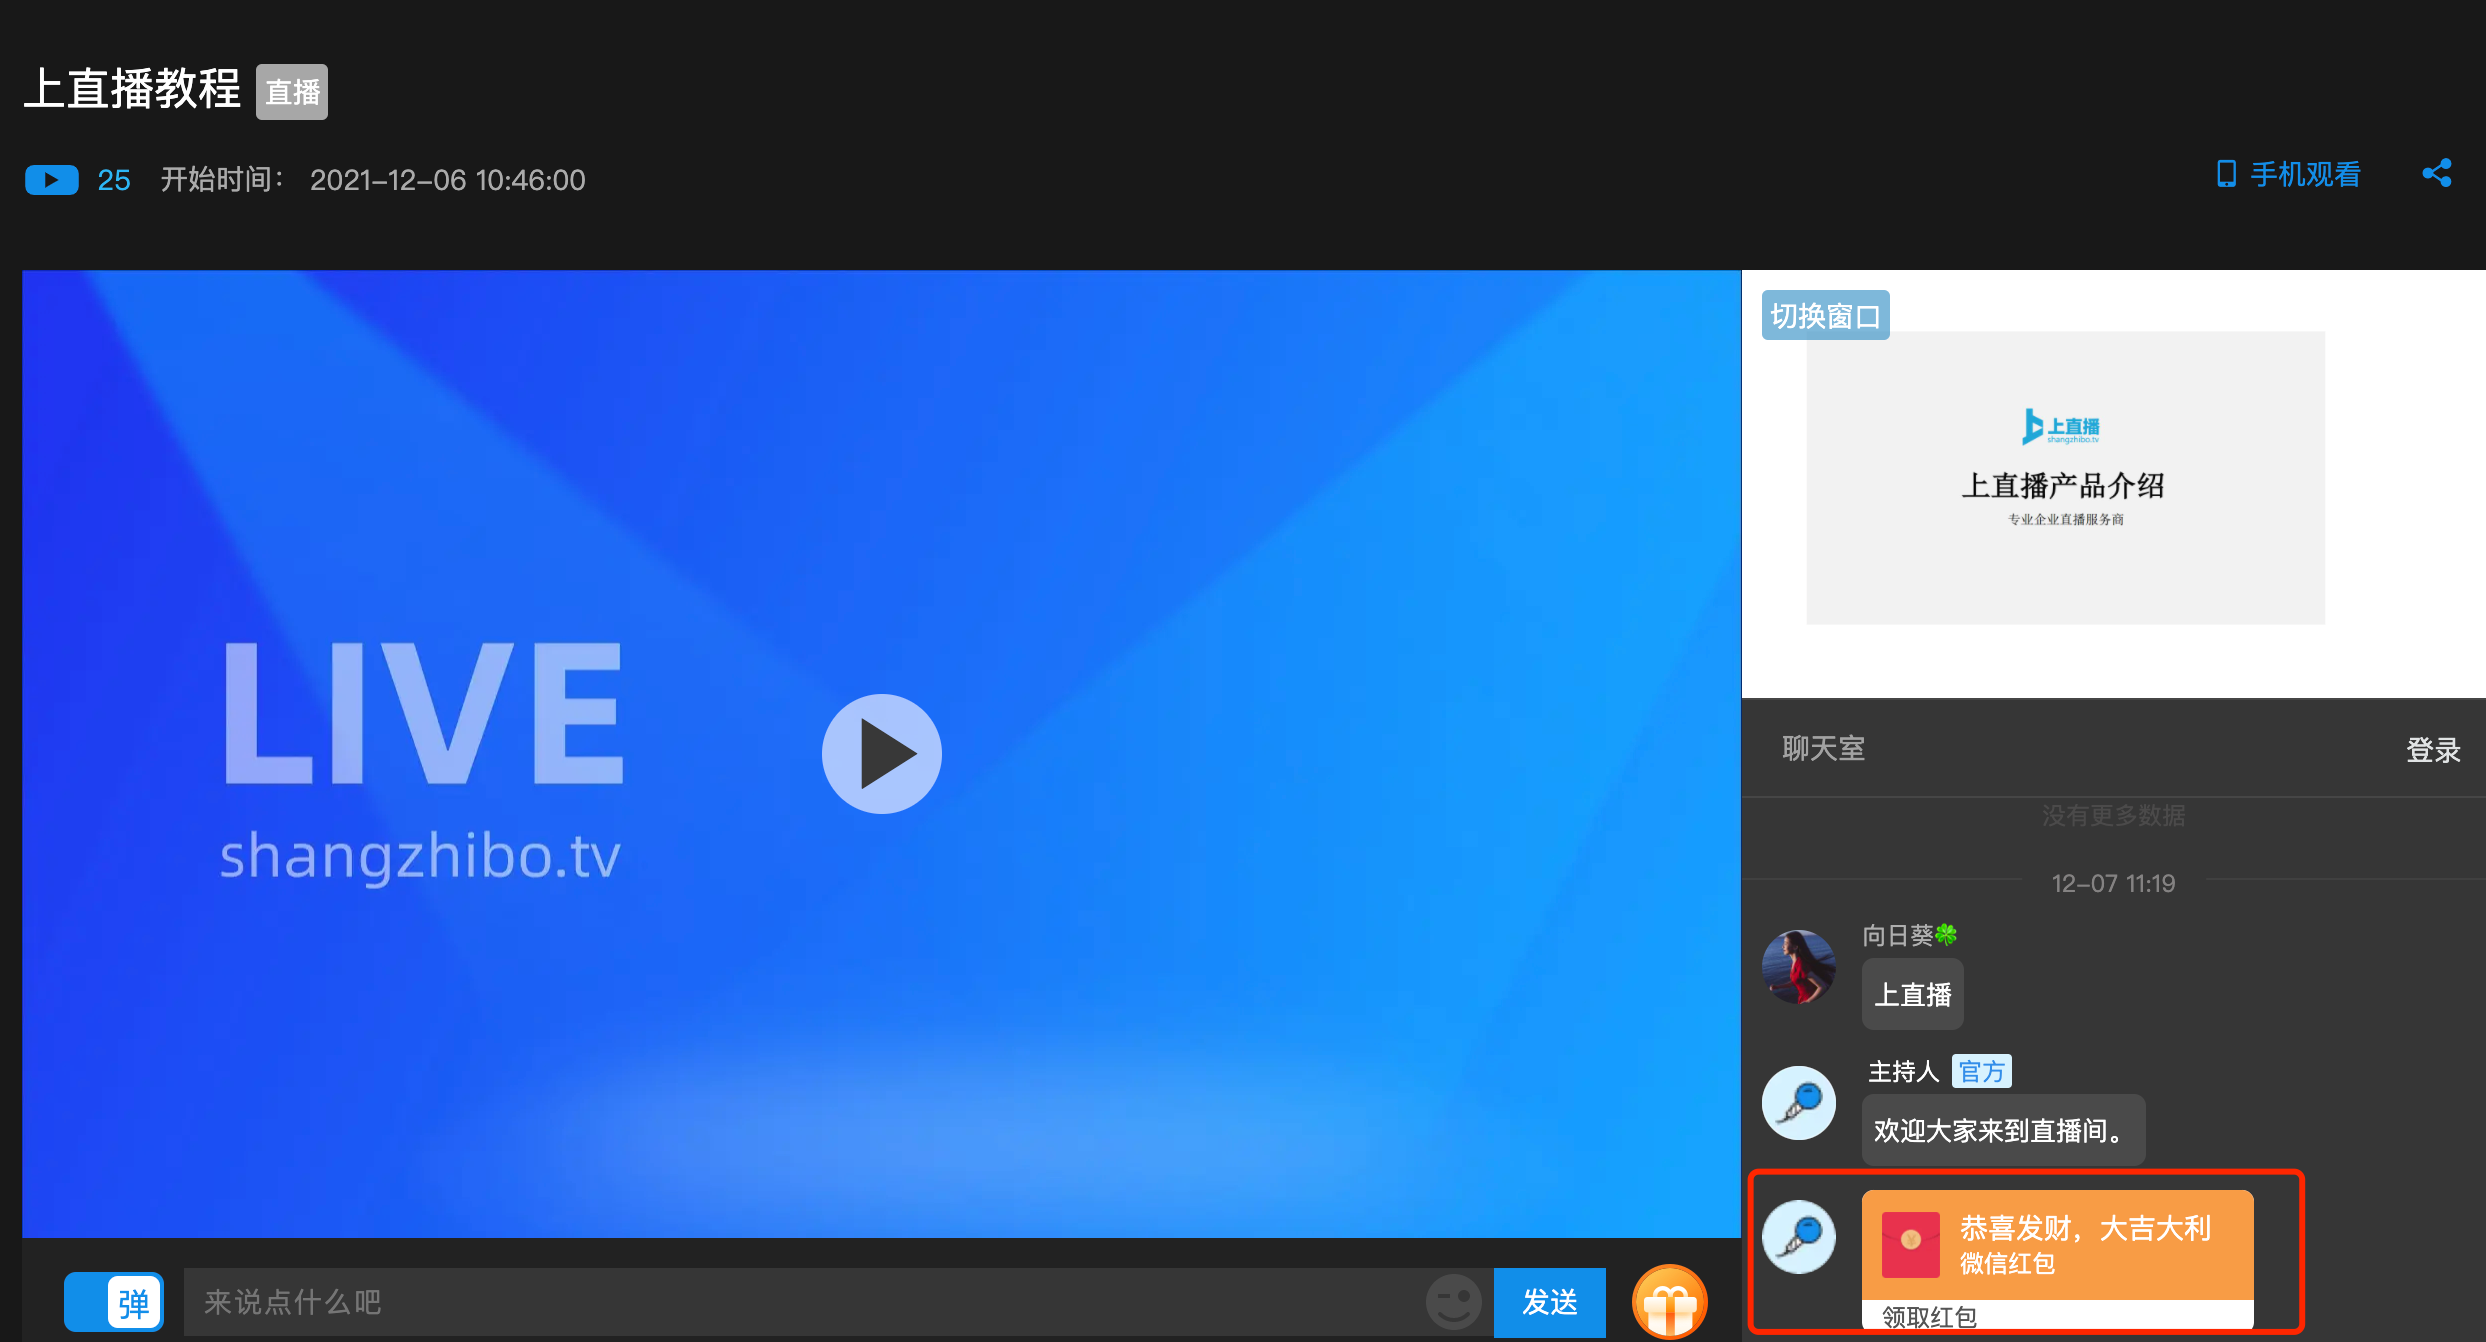Click the 主持人 username label
The height and width of the screenshot is (1342, 2486).
[1903, 1072]
